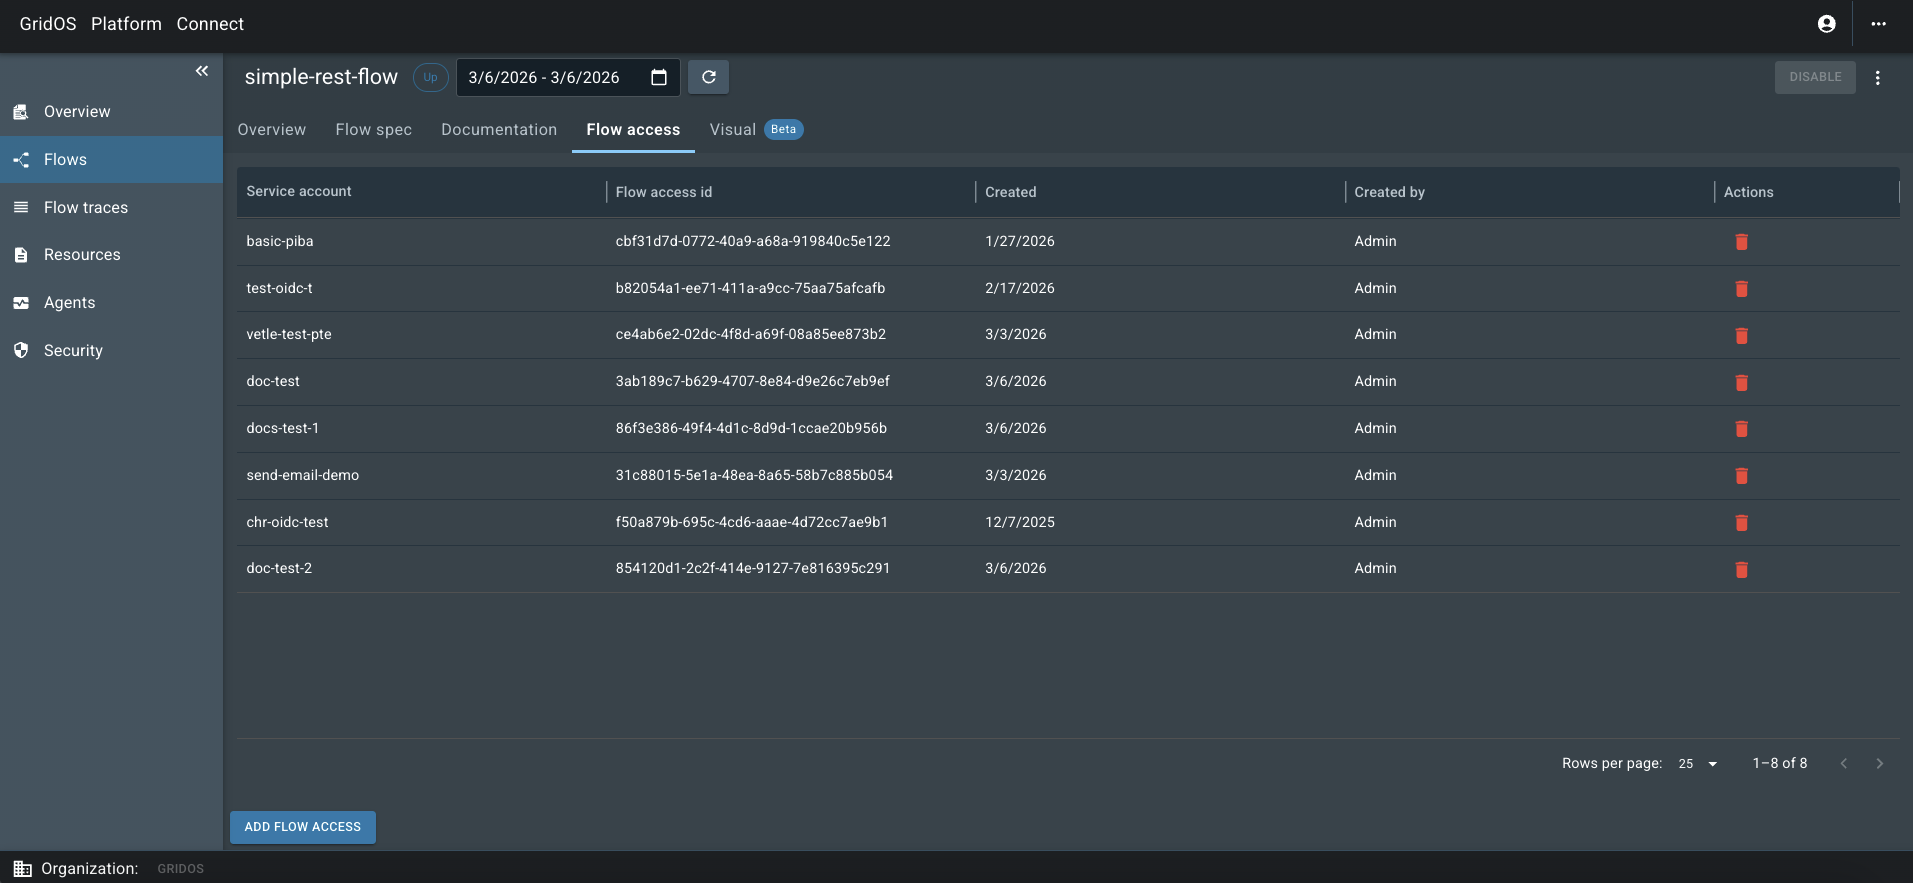The height and width of the screenshot is (883, 1913).
Task: Open the top bar ellipsis menu
Action: click(1879, 24)
